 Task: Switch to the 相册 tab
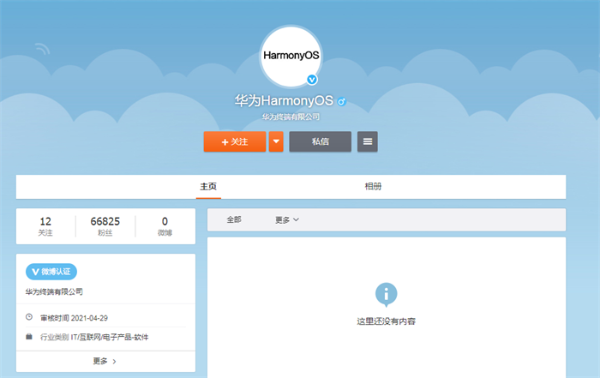pyautogui.click(x=373, y=186)
